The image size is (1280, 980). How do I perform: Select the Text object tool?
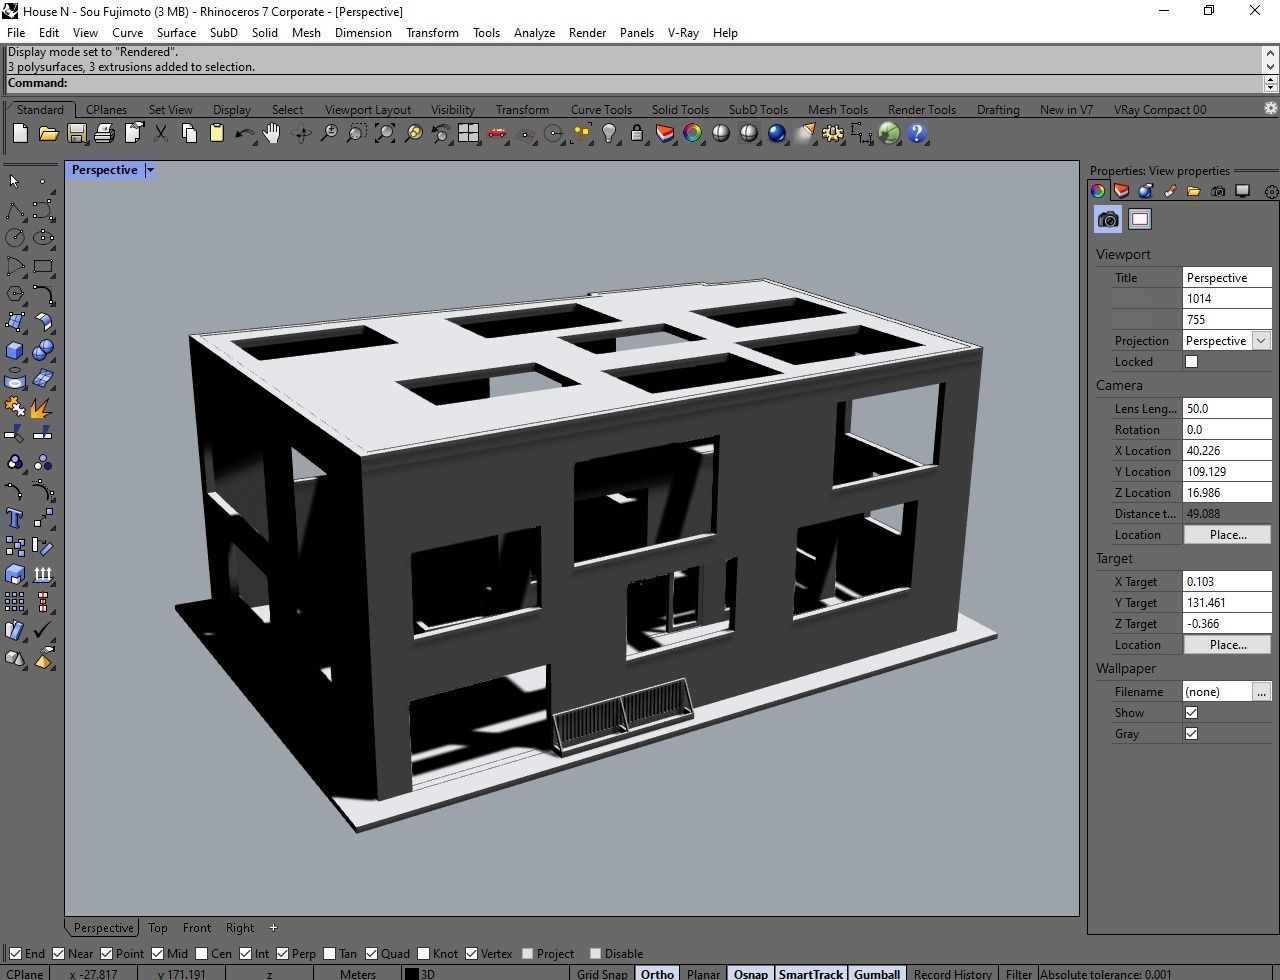click(15, 518)
